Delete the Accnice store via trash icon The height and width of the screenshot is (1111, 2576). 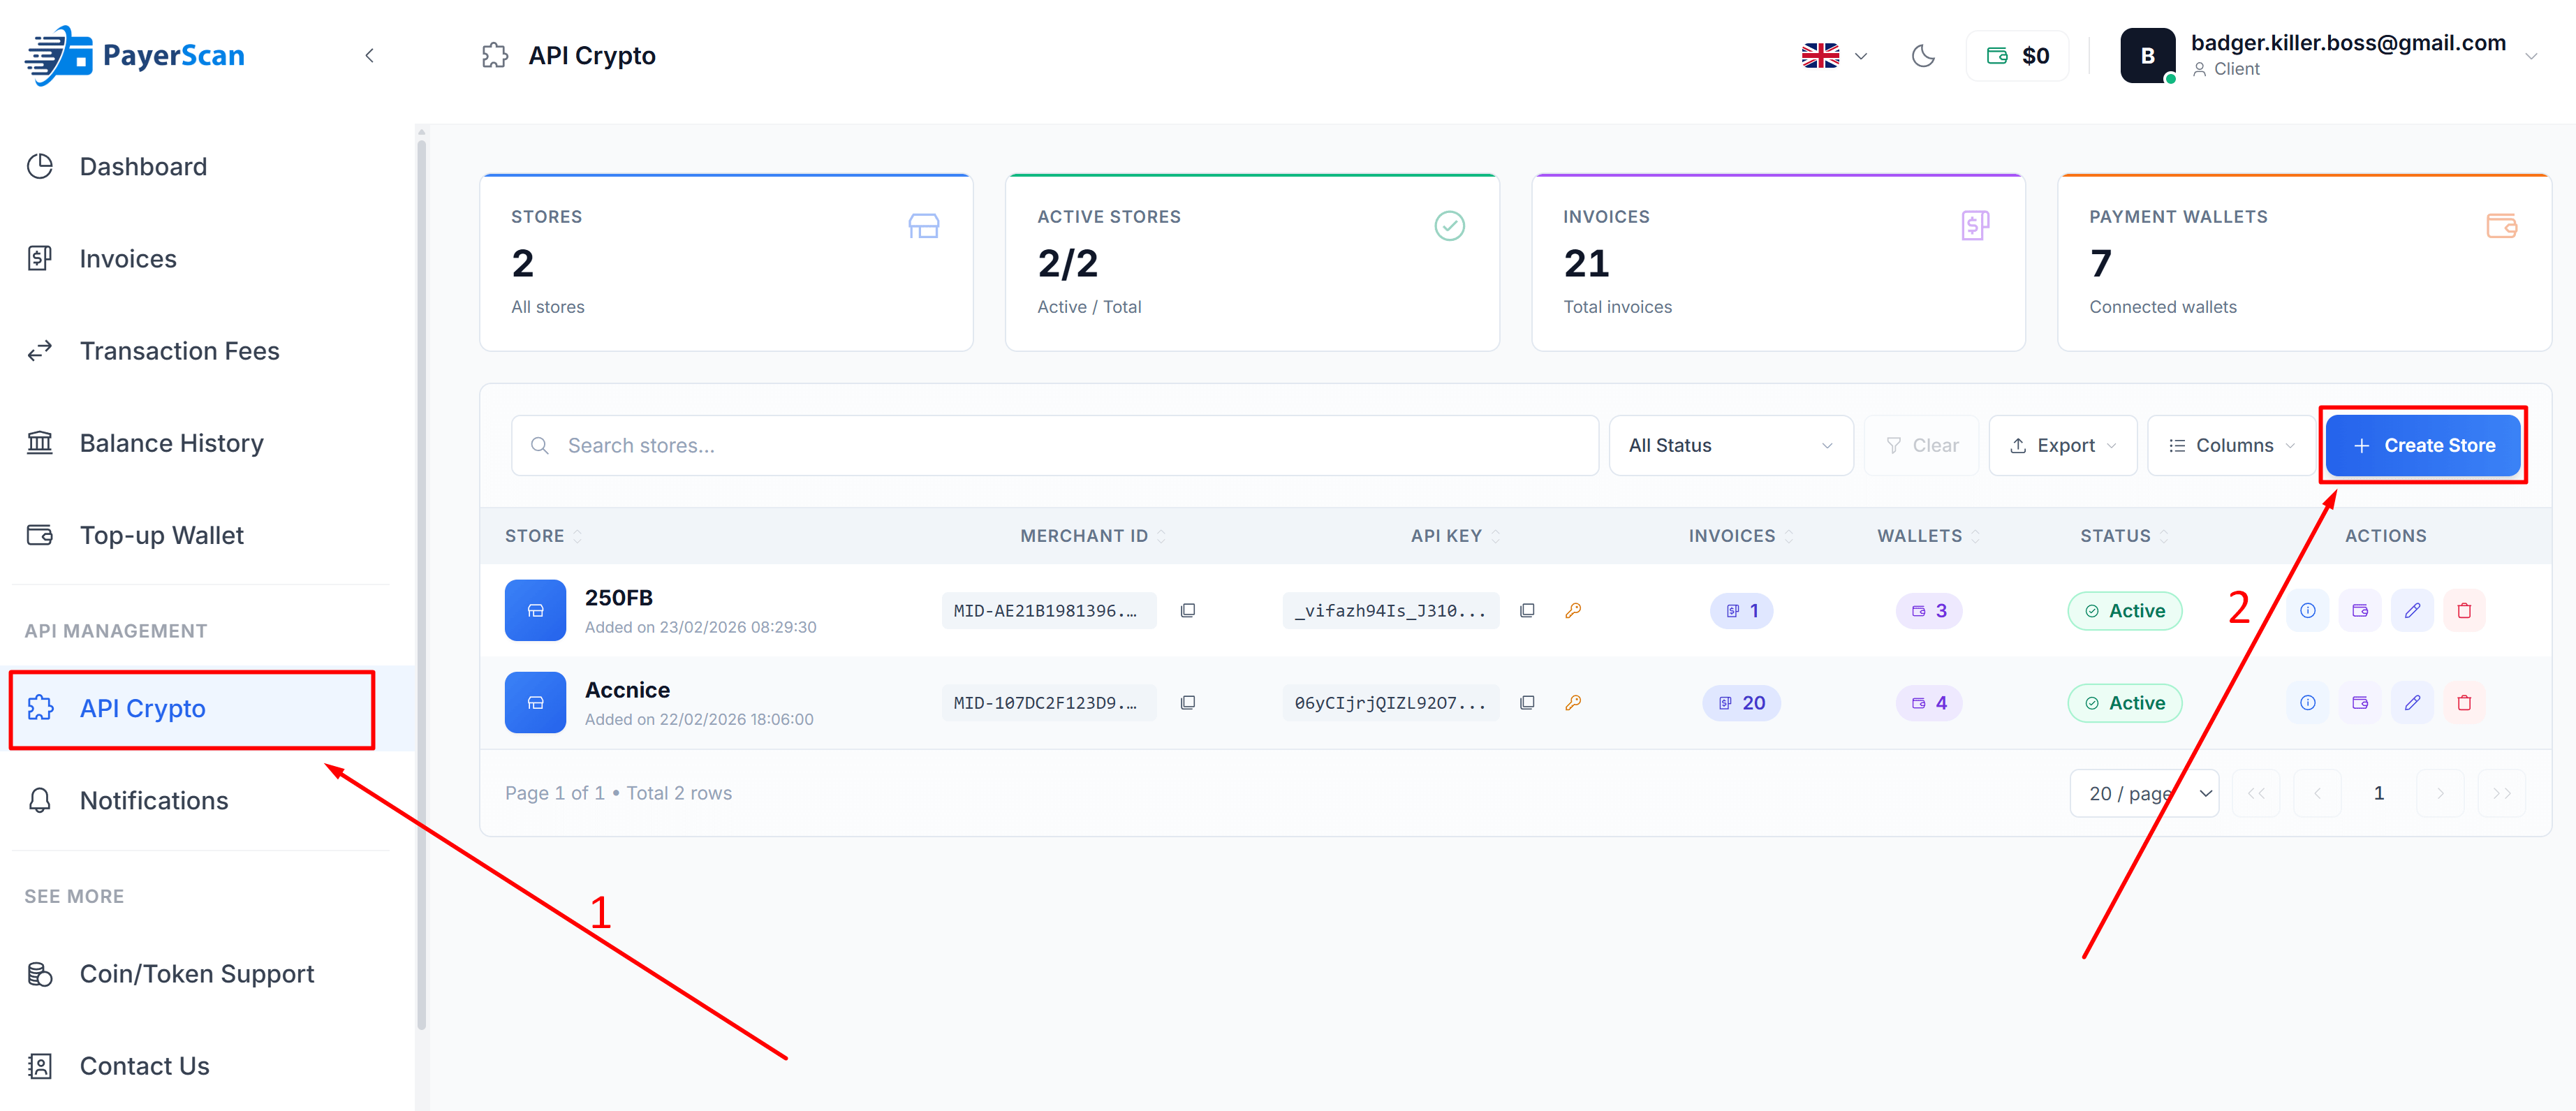[2465, 702]
